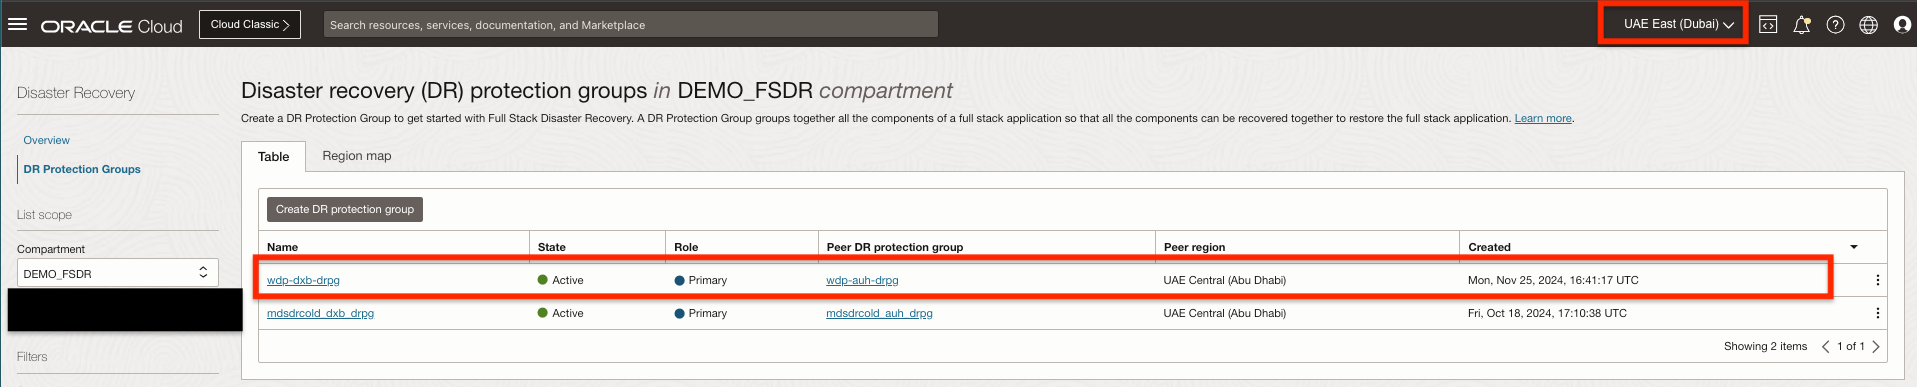
Task: Switch to the Table tab
Action: pos(273,156)
